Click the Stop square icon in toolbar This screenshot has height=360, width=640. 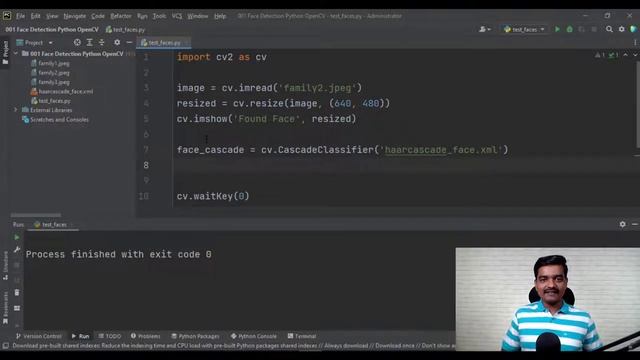(594, 29)
